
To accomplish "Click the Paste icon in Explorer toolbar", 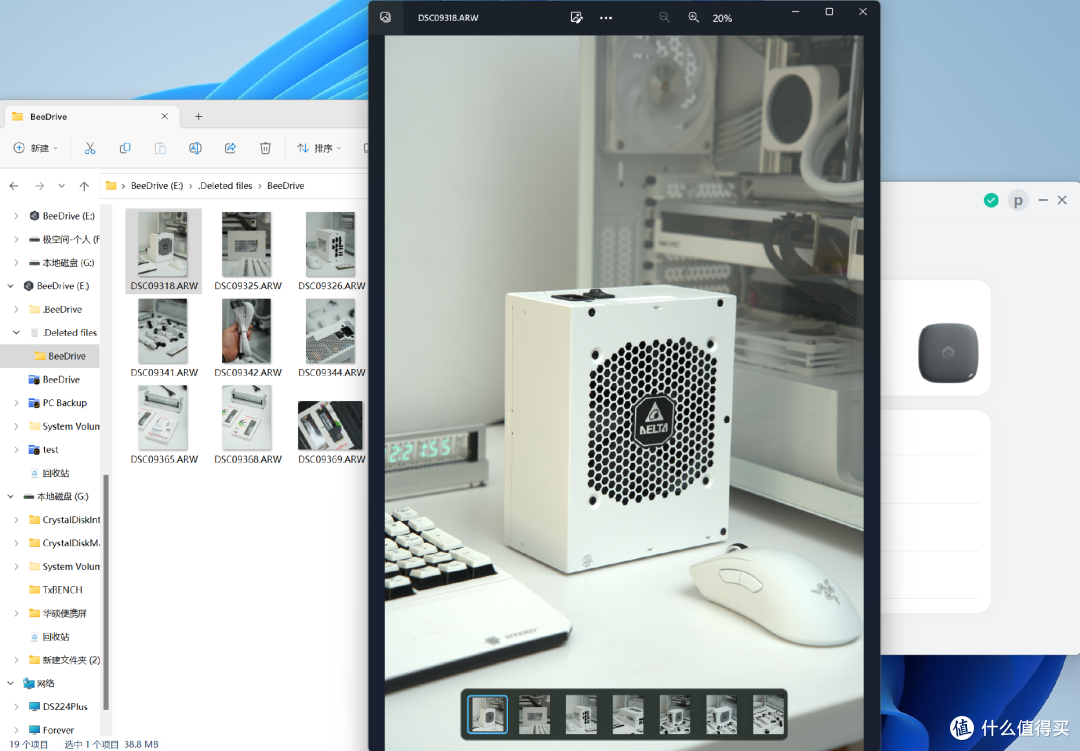I will [x=160, y=148].
